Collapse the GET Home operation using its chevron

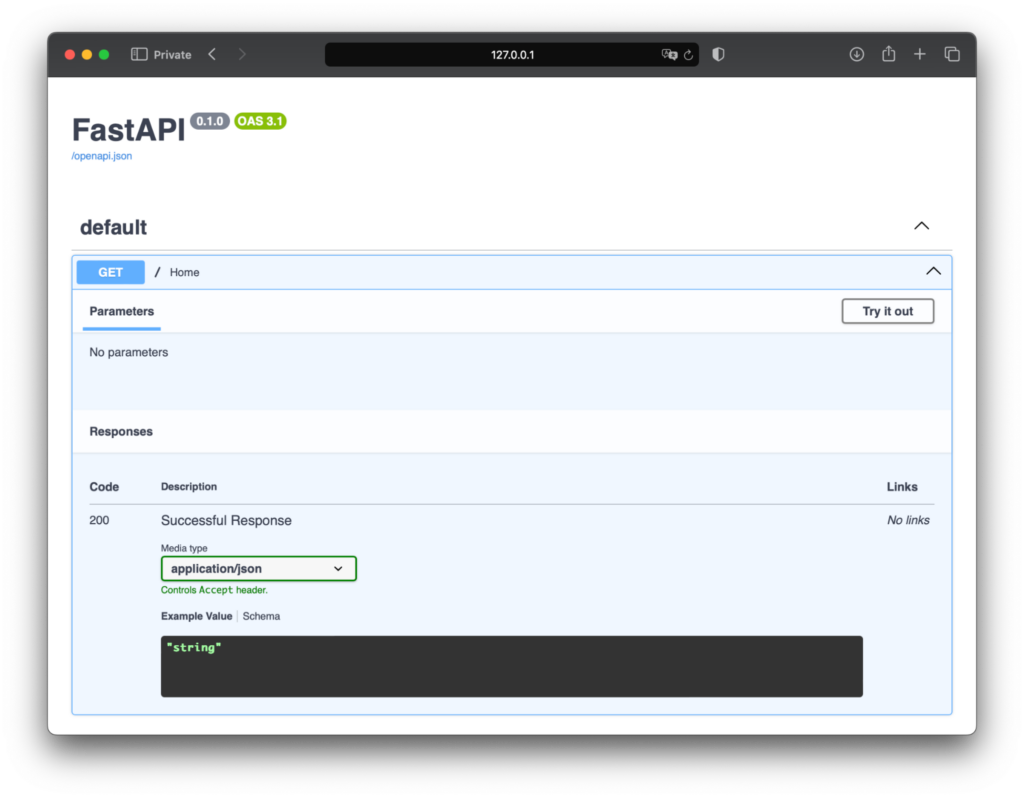pos(933,271)
